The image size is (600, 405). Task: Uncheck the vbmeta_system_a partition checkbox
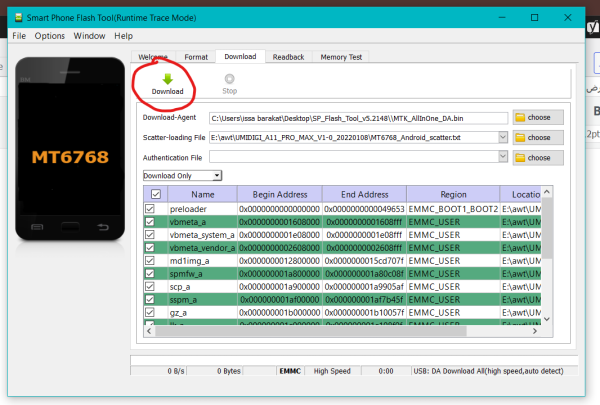click(x=150, y=235)
